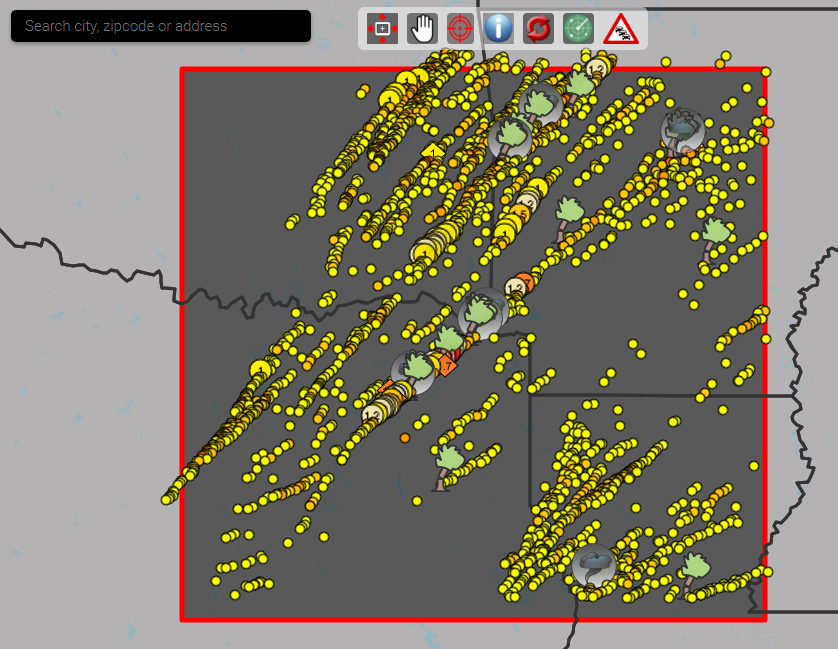Click the red crosshair target tool
Image resolution: width=838 pixels, height=649 pixels.
[x=460, y=28]
